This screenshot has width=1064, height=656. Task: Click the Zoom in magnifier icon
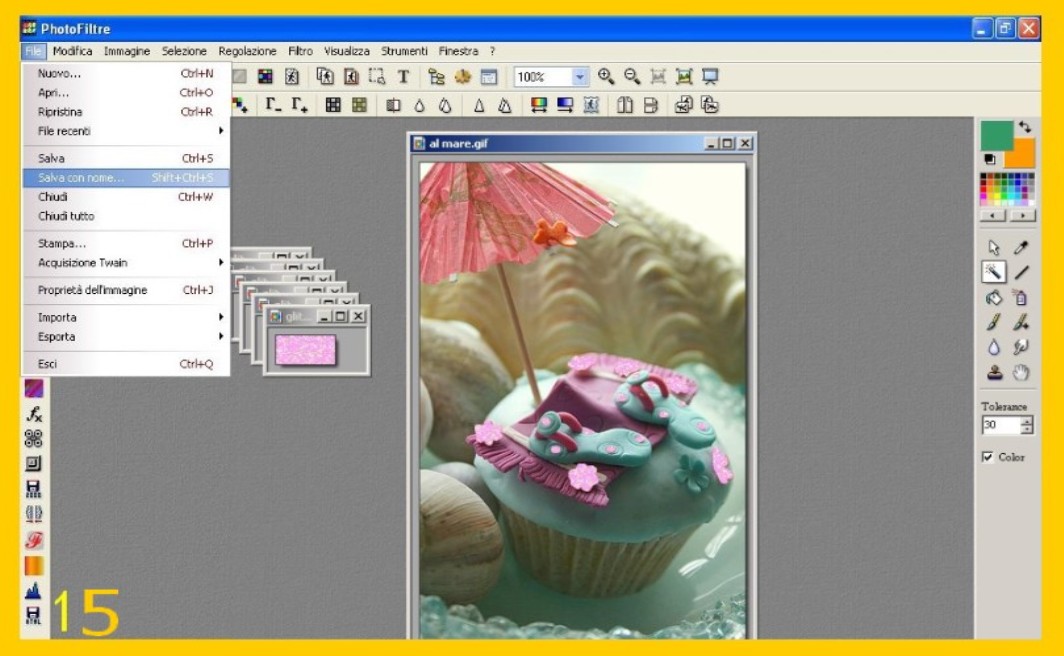point(606,77)
